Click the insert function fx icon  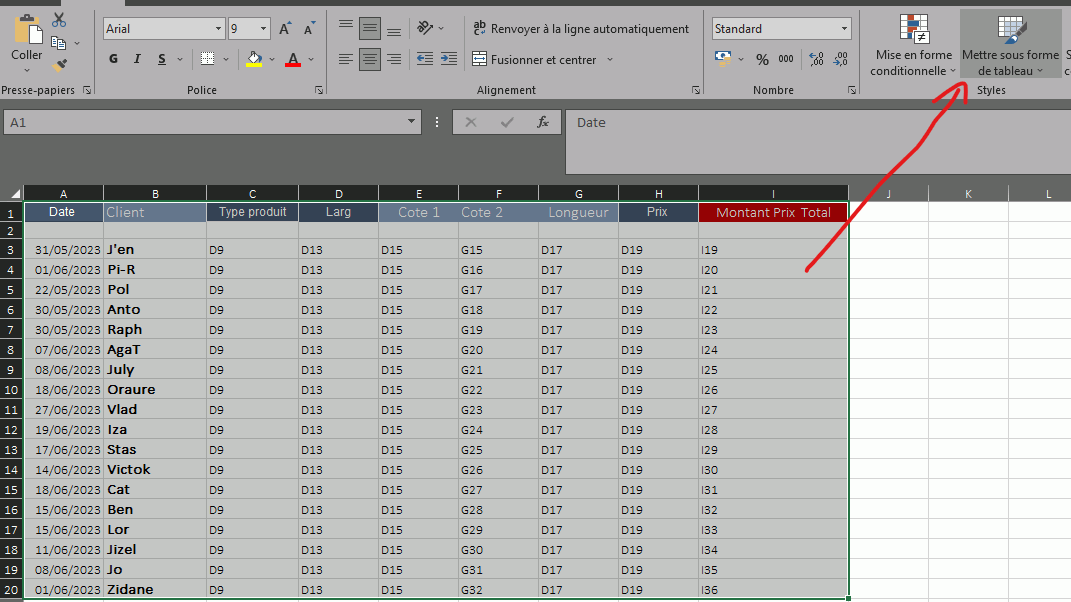coord(543,122)
